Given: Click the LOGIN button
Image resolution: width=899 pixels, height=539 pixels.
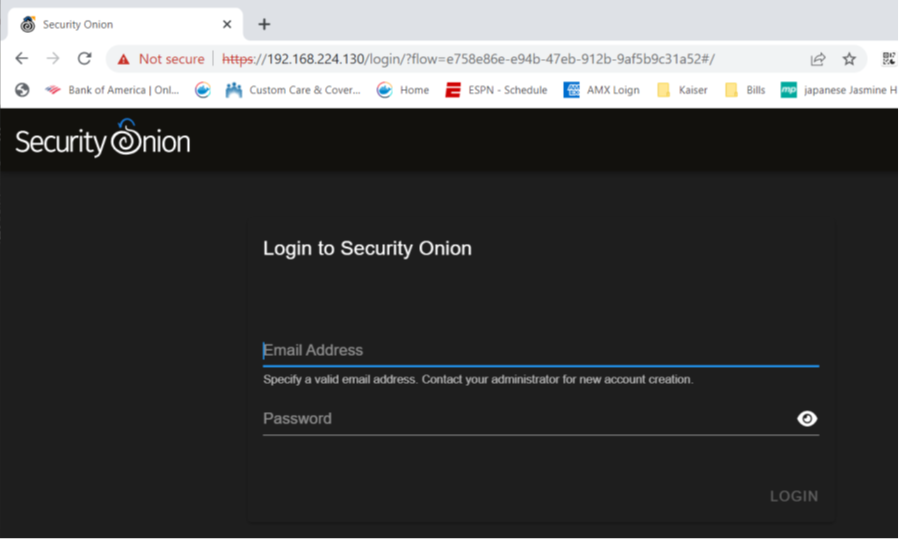Looking at the screenshot, I should tap(794, 496).
